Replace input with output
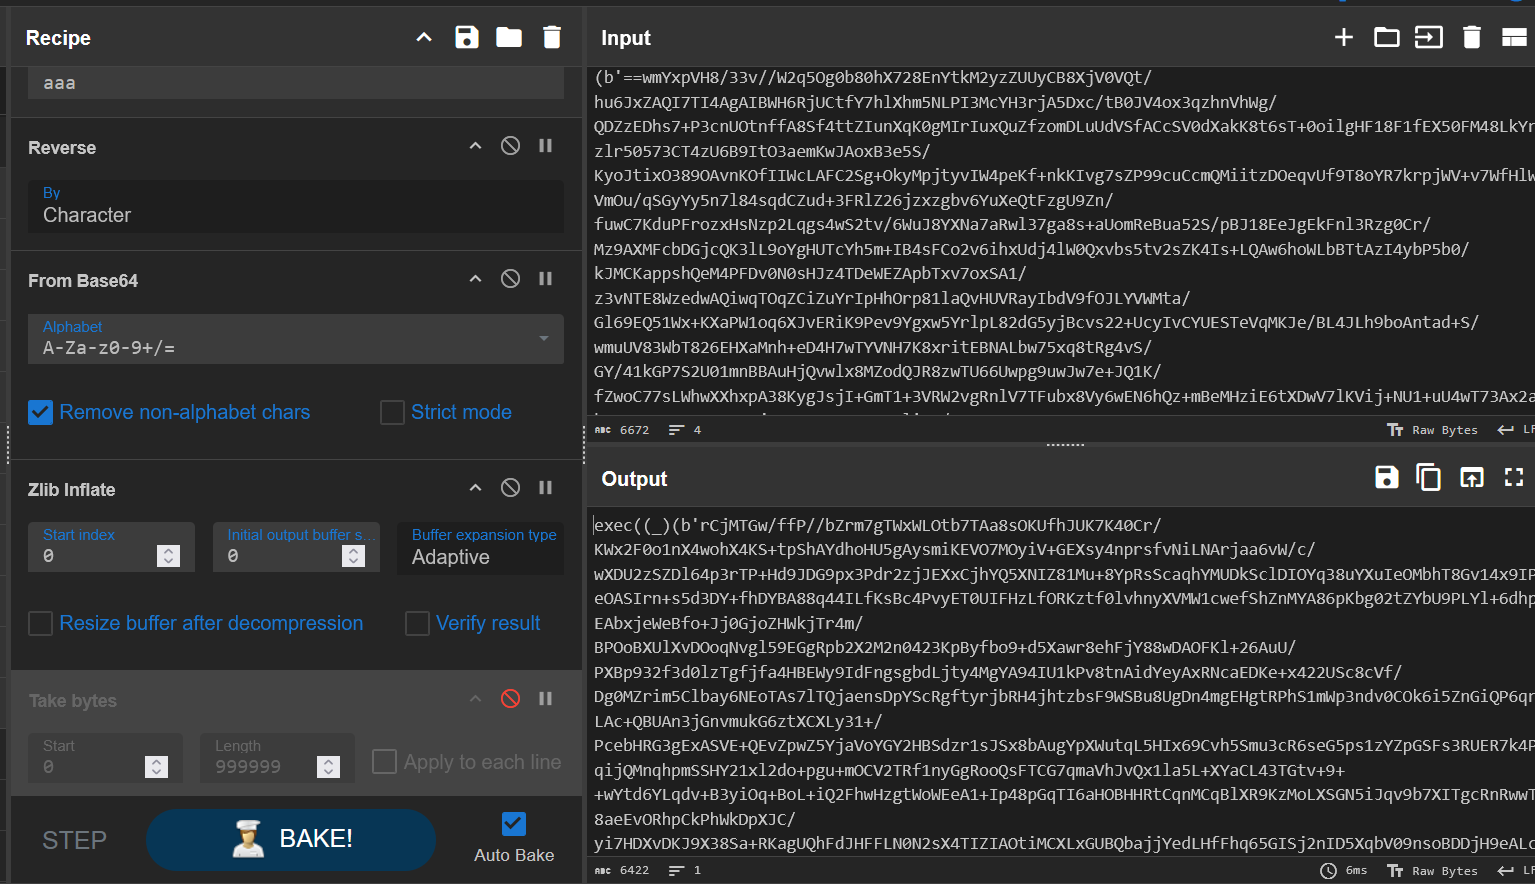The height and width of the screenshot is (884, 1535). coord(1472,478)
